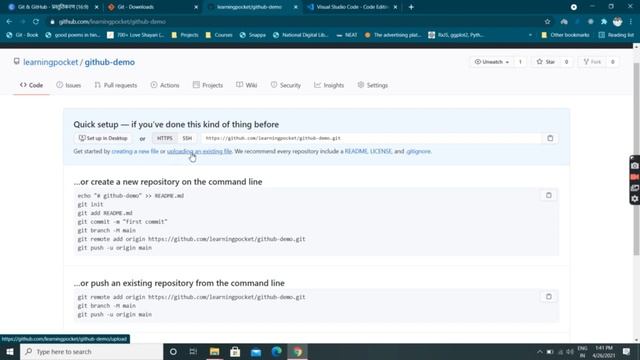The image size is (640, 360).
Task: Open a new browser tab
Action: click(x=411, y=7)
